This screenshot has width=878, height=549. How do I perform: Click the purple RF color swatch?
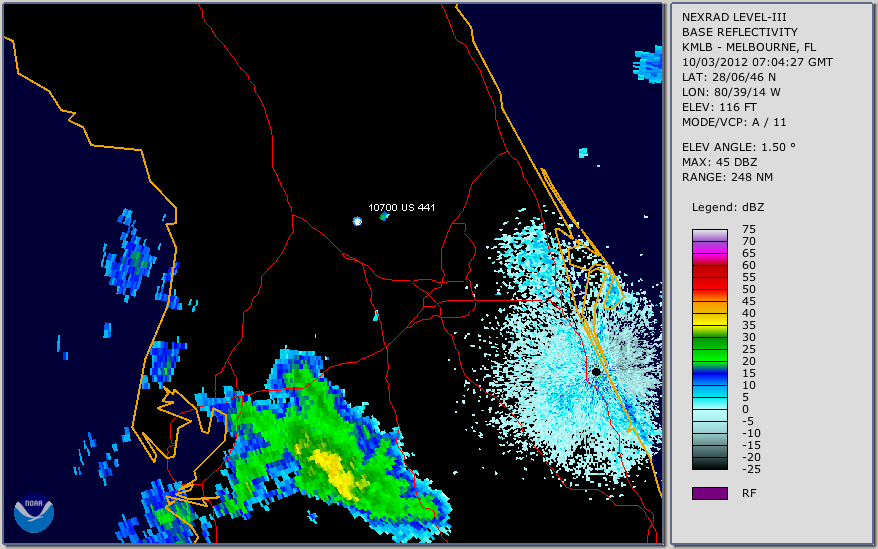tap(709, 493)
